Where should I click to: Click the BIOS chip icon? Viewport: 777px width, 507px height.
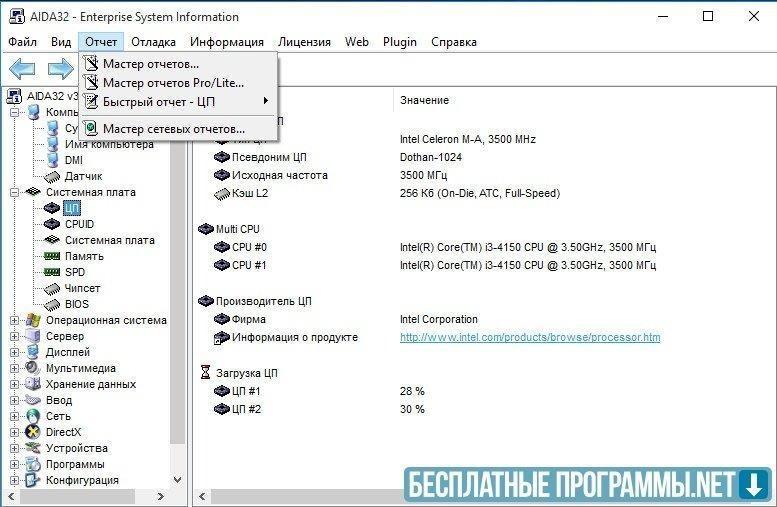pos(52,304)
